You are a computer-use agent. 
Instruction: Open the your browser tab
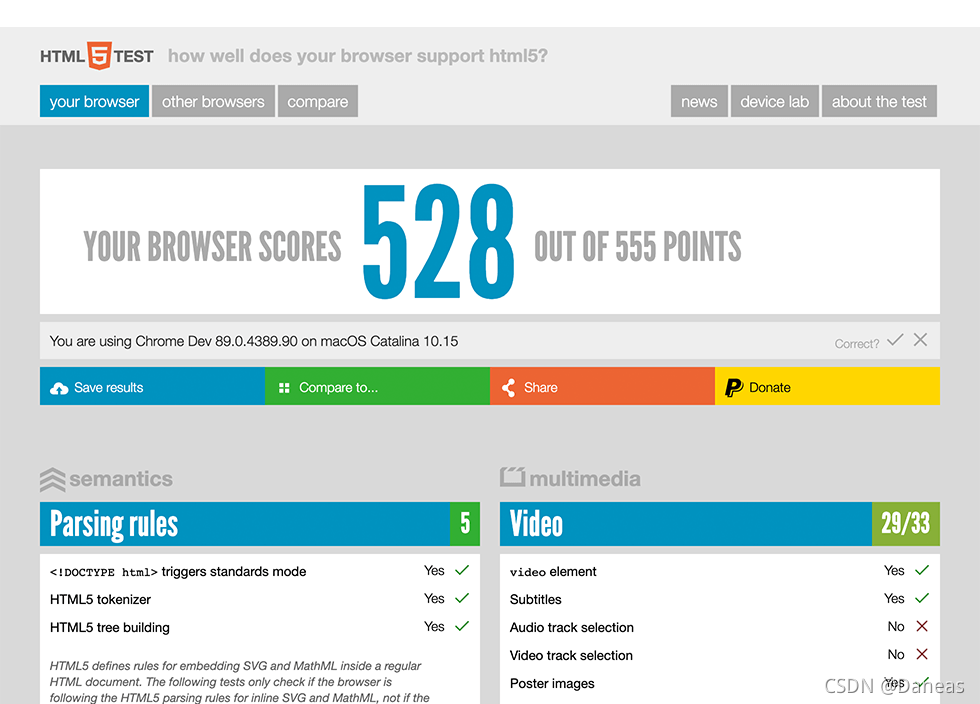[94, 101]
